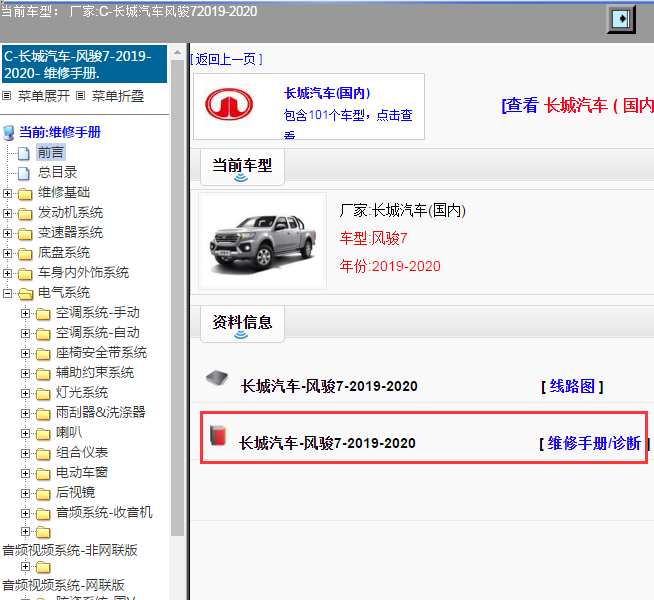Click the 电动车窗 folder icon
The height and width of the screenshot is (600, 654).
click(x=43, y=474)
